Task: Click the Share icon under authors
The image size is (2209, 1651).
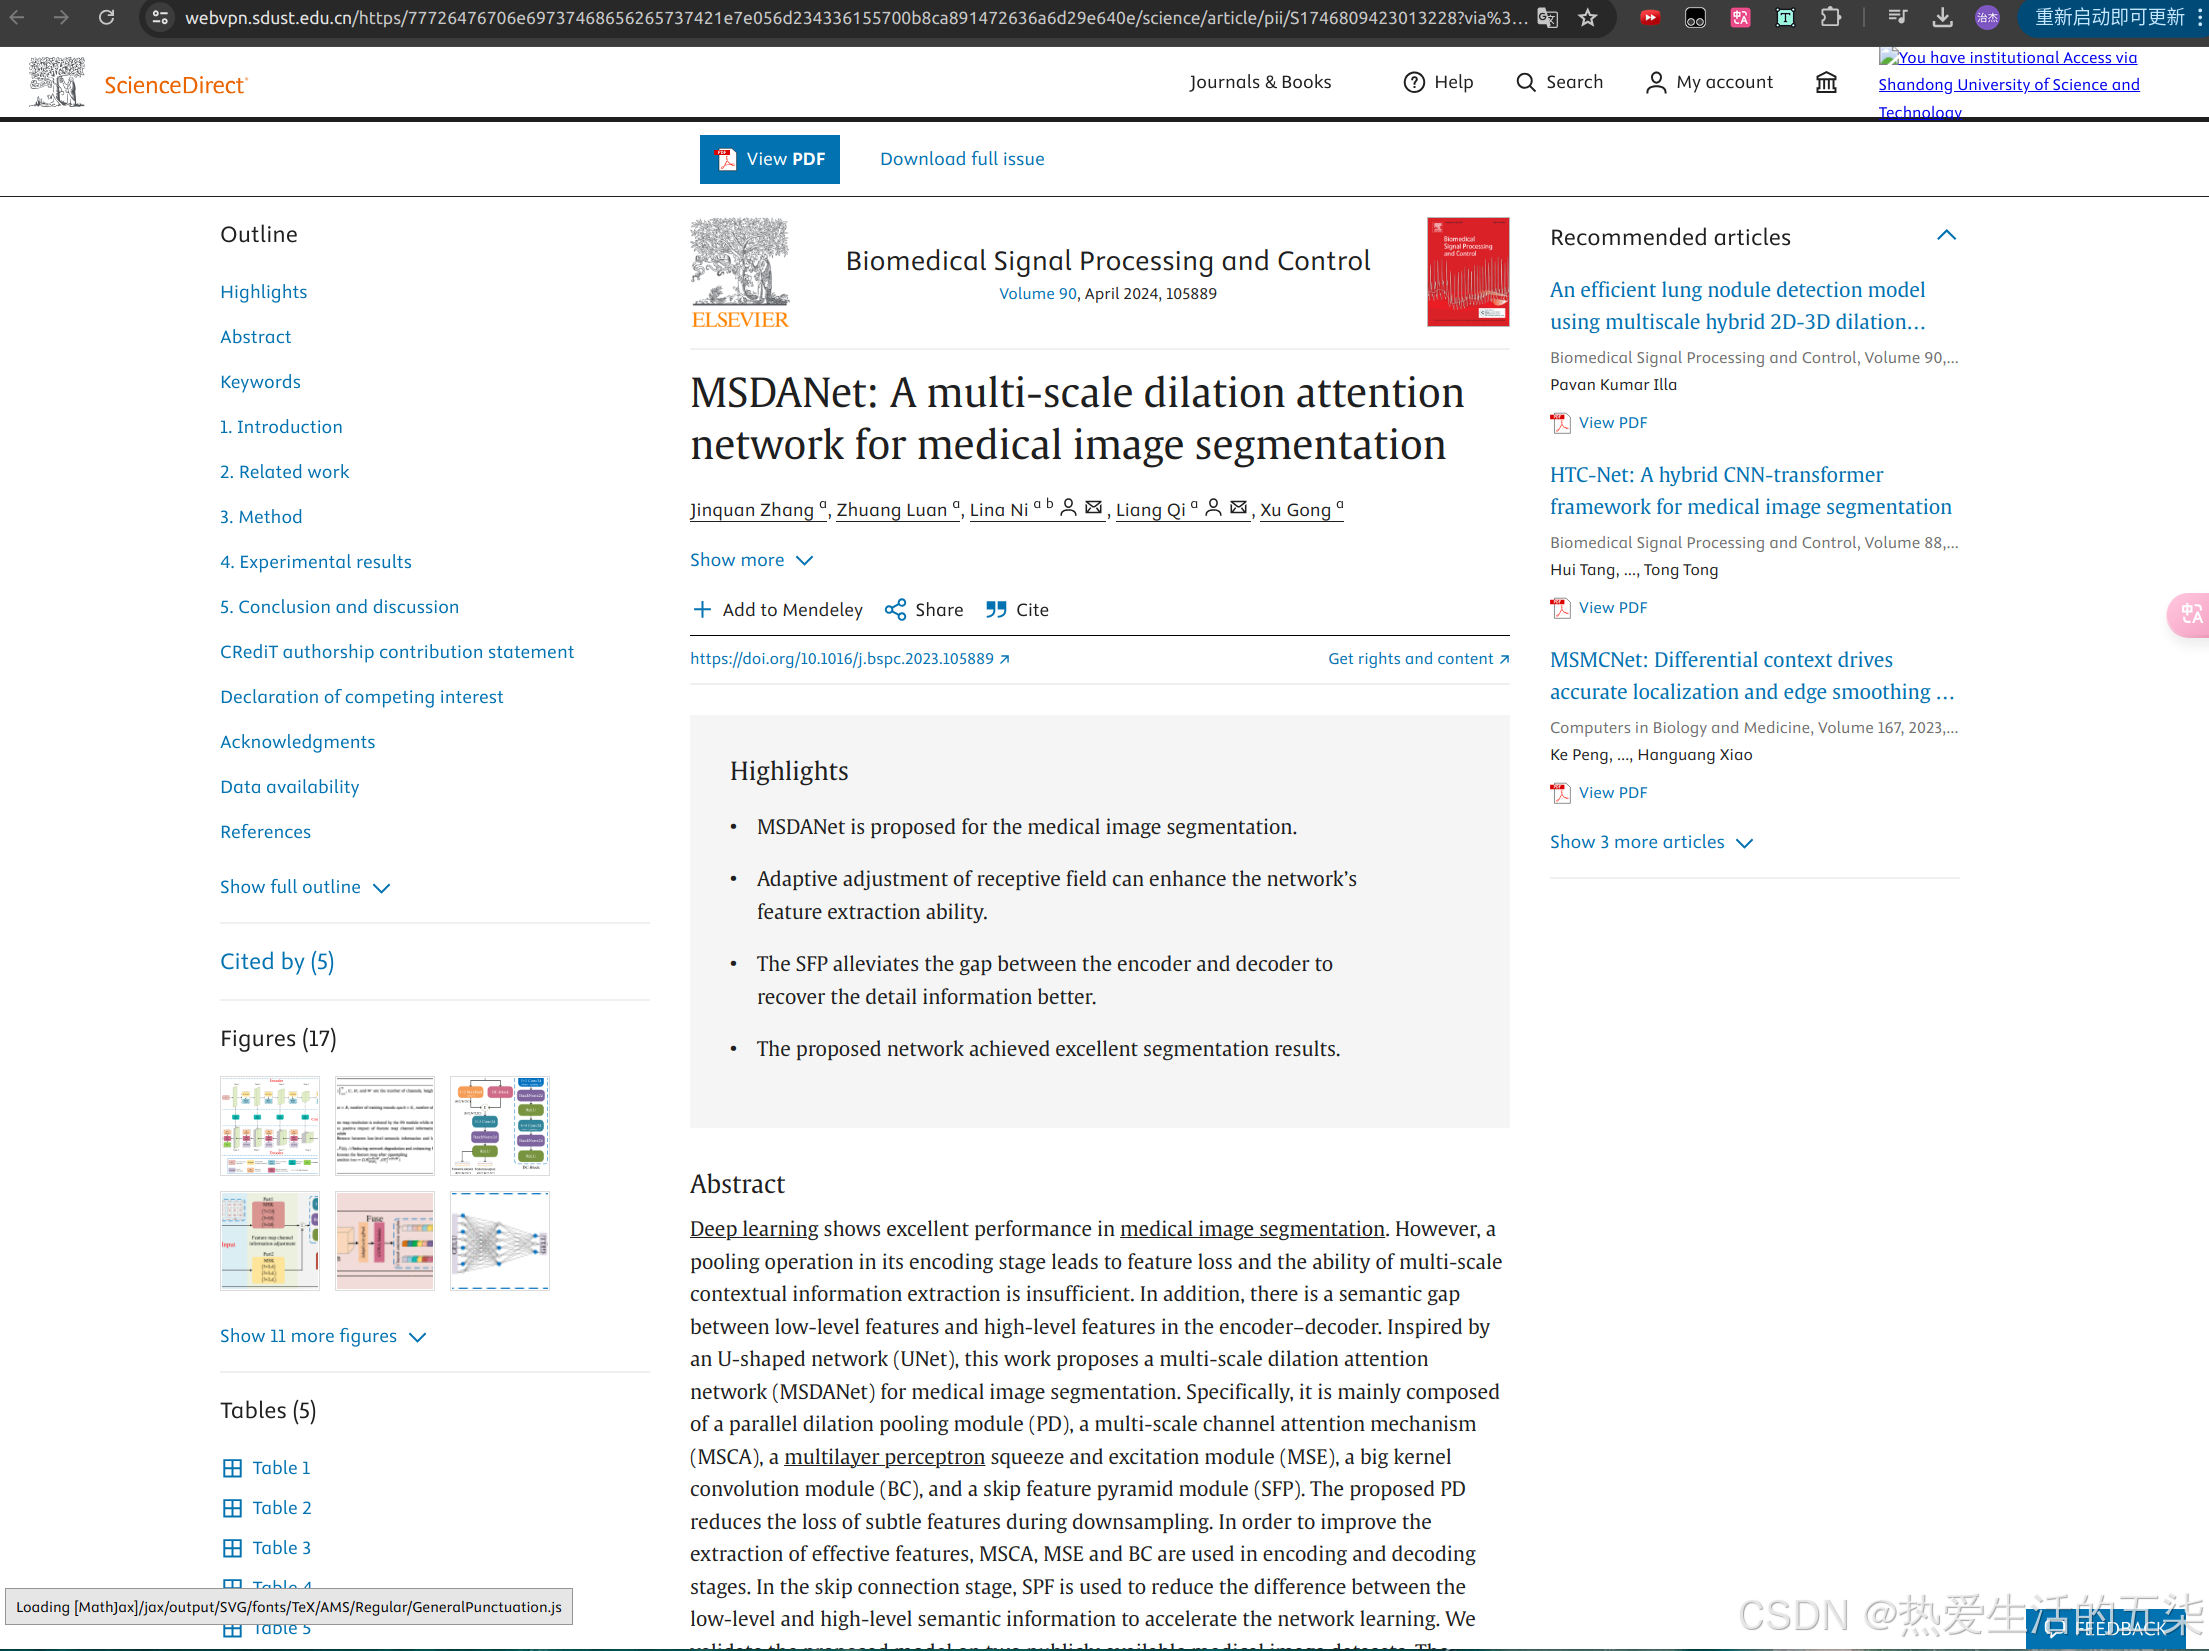Action: [895, 609]
